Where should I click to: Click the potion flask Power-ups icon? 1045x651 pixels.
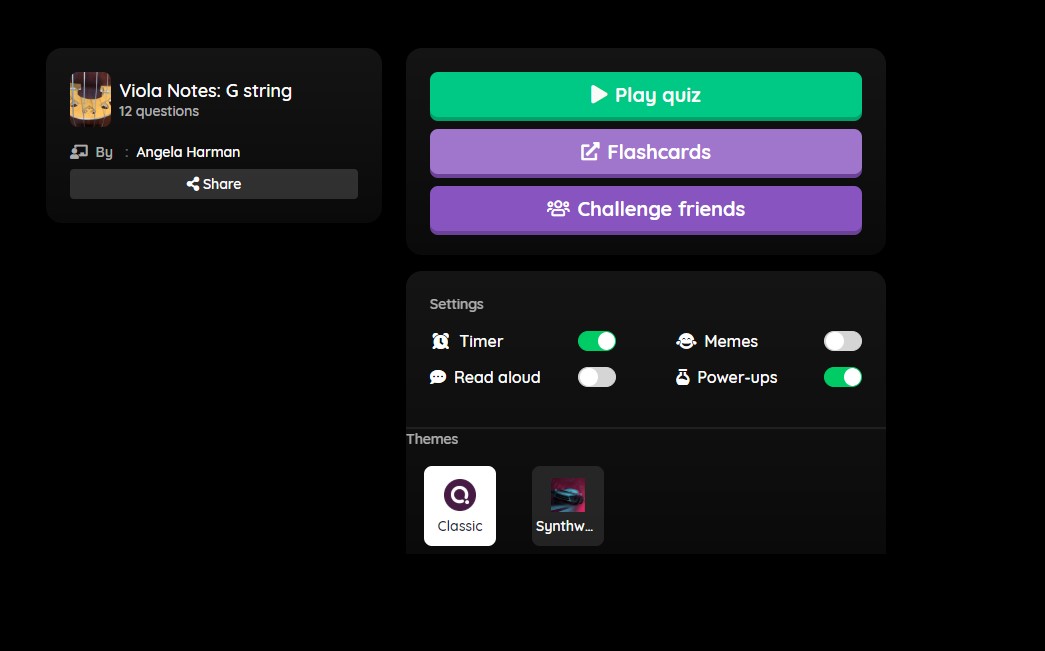(682, 377)
